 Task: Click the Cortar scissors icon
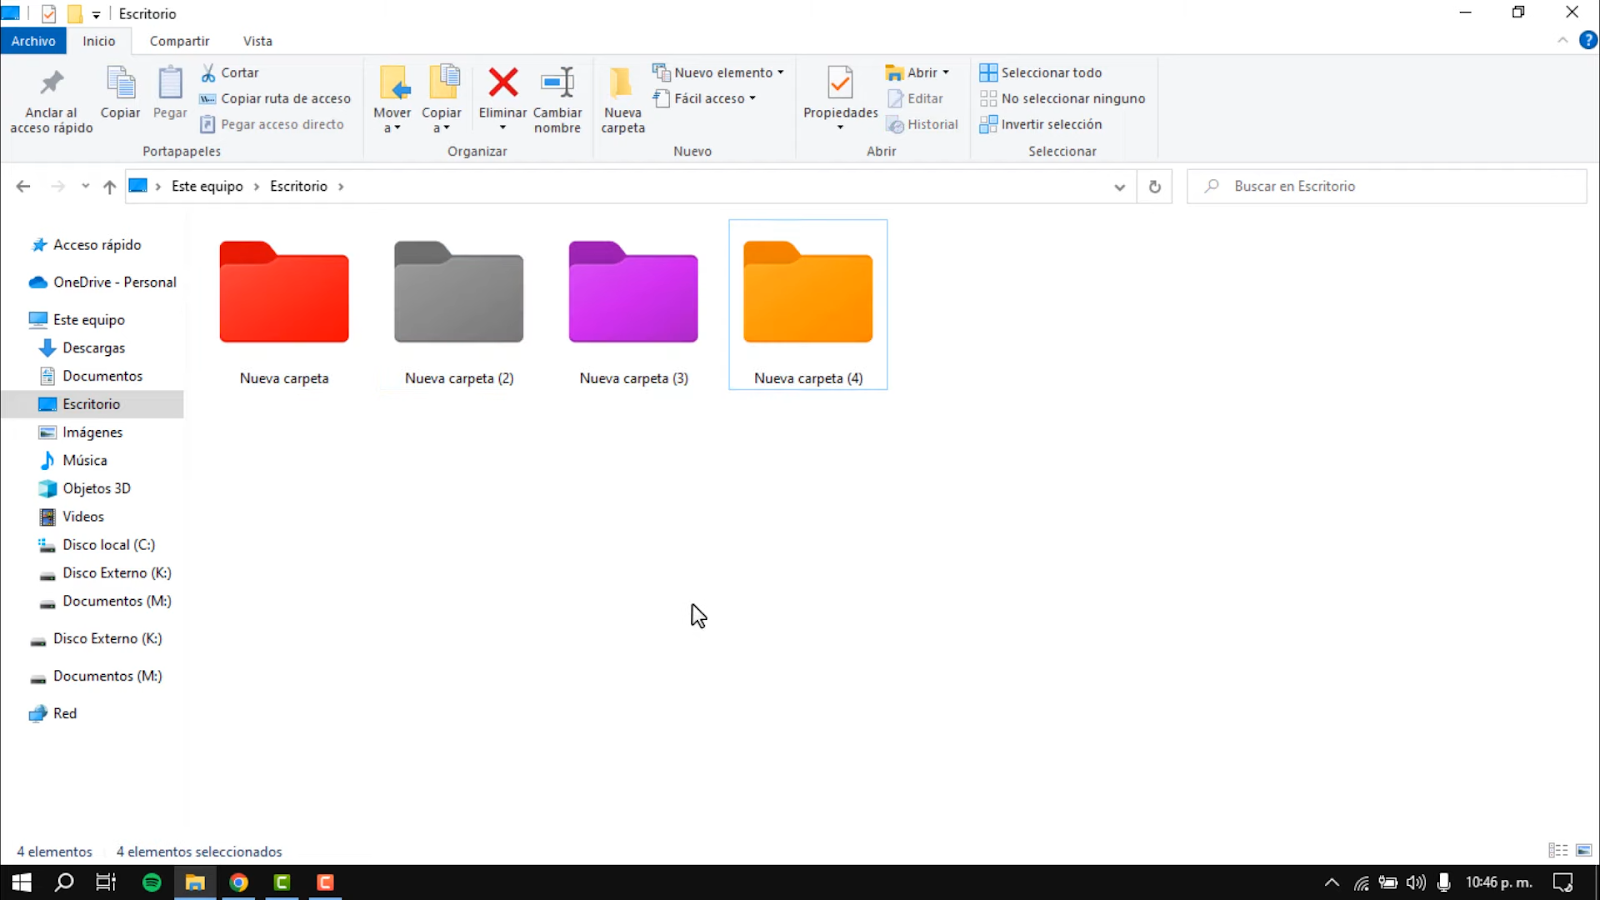(x=209, y=73)
